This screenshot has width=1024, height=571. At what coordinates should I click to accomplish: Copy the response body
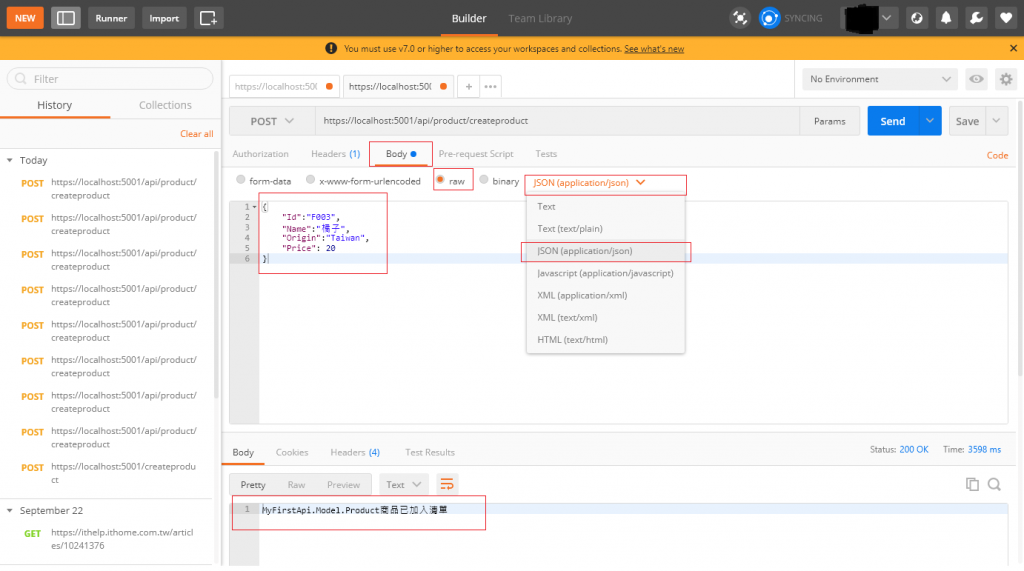(972, 484)
